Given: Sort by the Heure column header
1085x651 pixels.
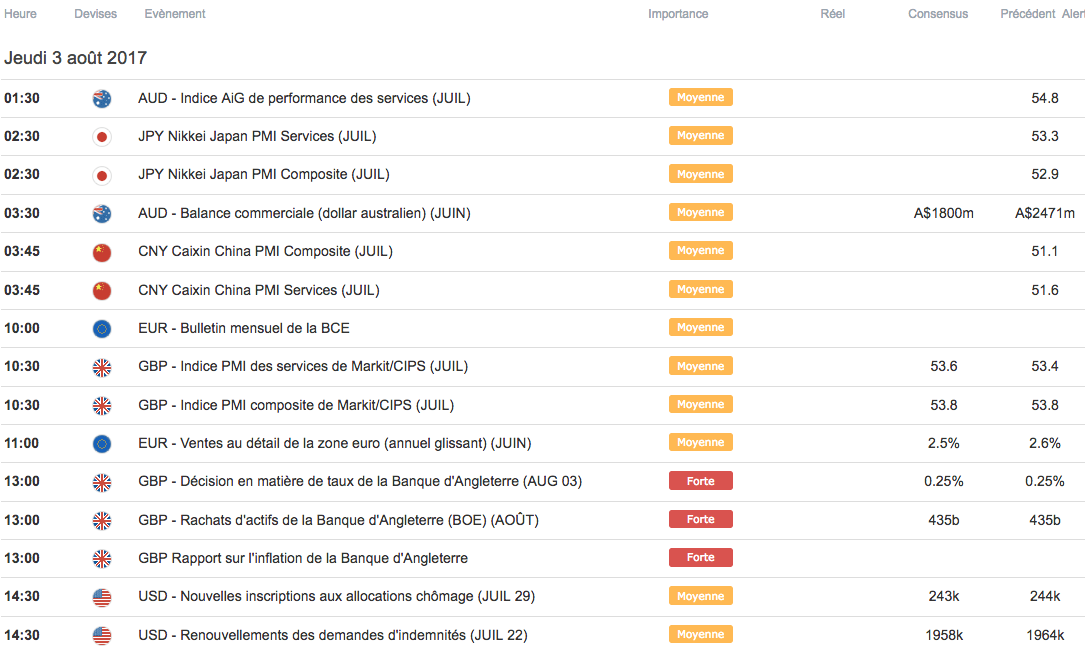Looking at the screenshot, I should coord(20,14).
